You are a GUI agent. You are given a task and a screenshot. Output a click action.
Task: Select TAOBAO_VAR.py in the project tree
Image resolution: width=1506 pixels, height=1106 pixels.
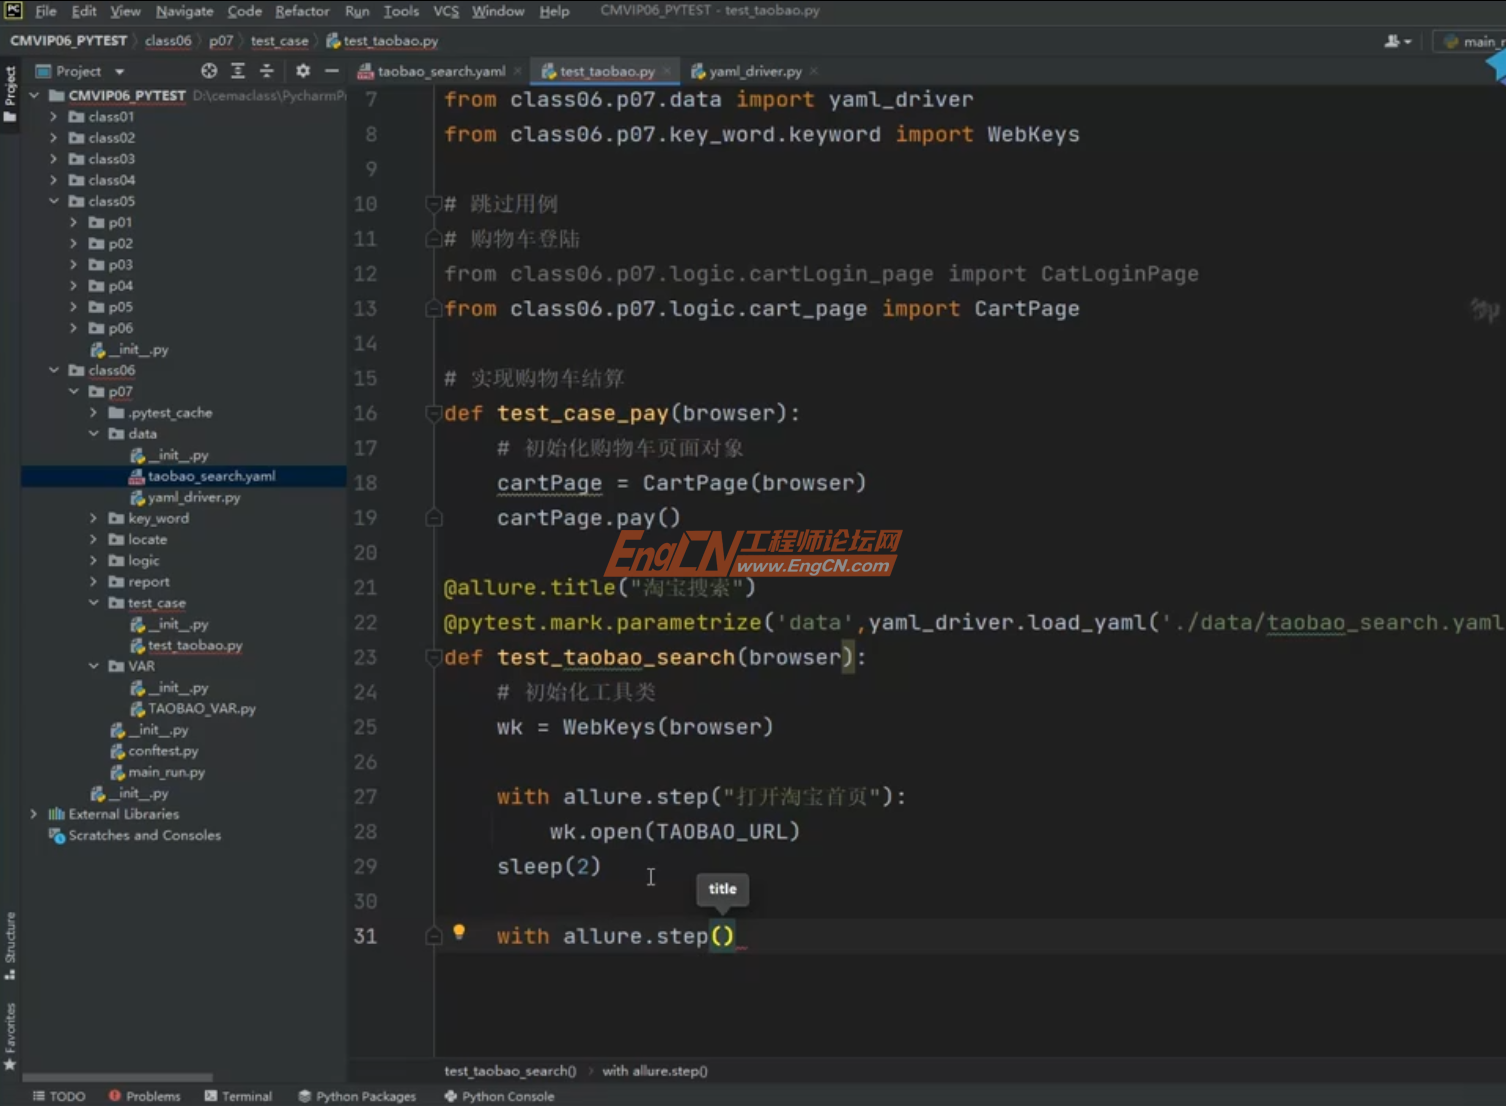click(201, 708)
